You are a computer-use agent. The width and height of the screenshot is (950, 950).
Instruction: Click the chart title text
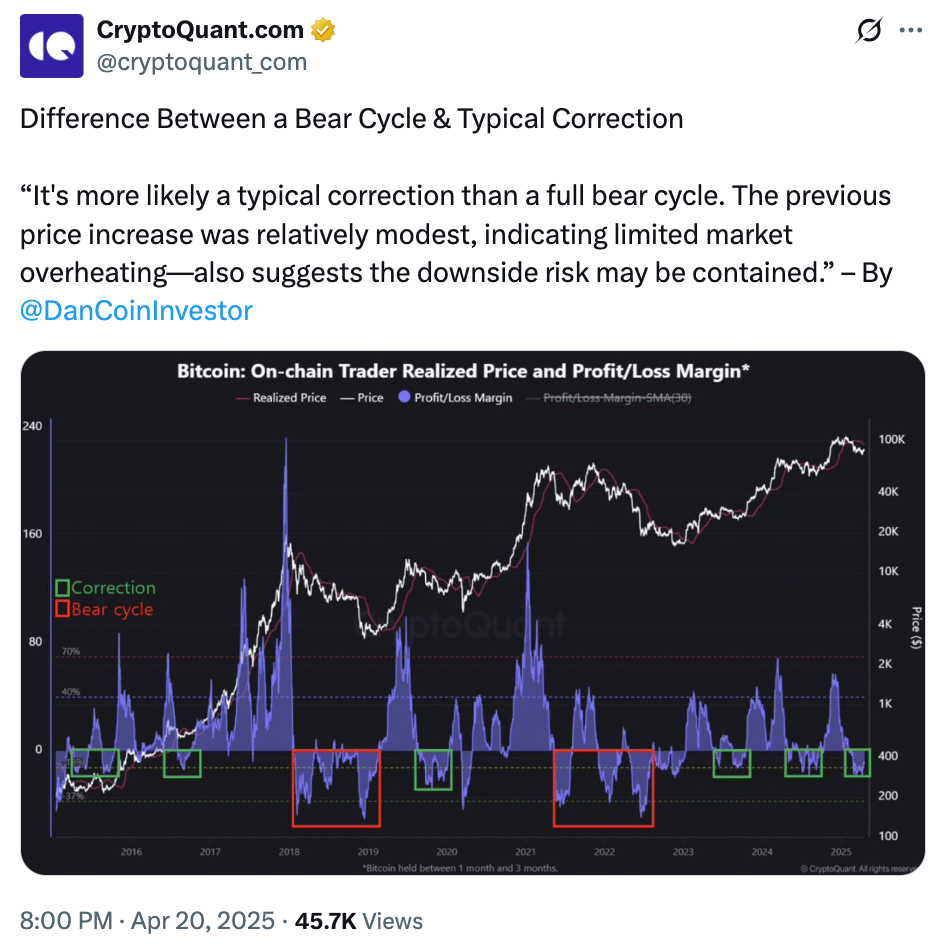tap(463, 372)
